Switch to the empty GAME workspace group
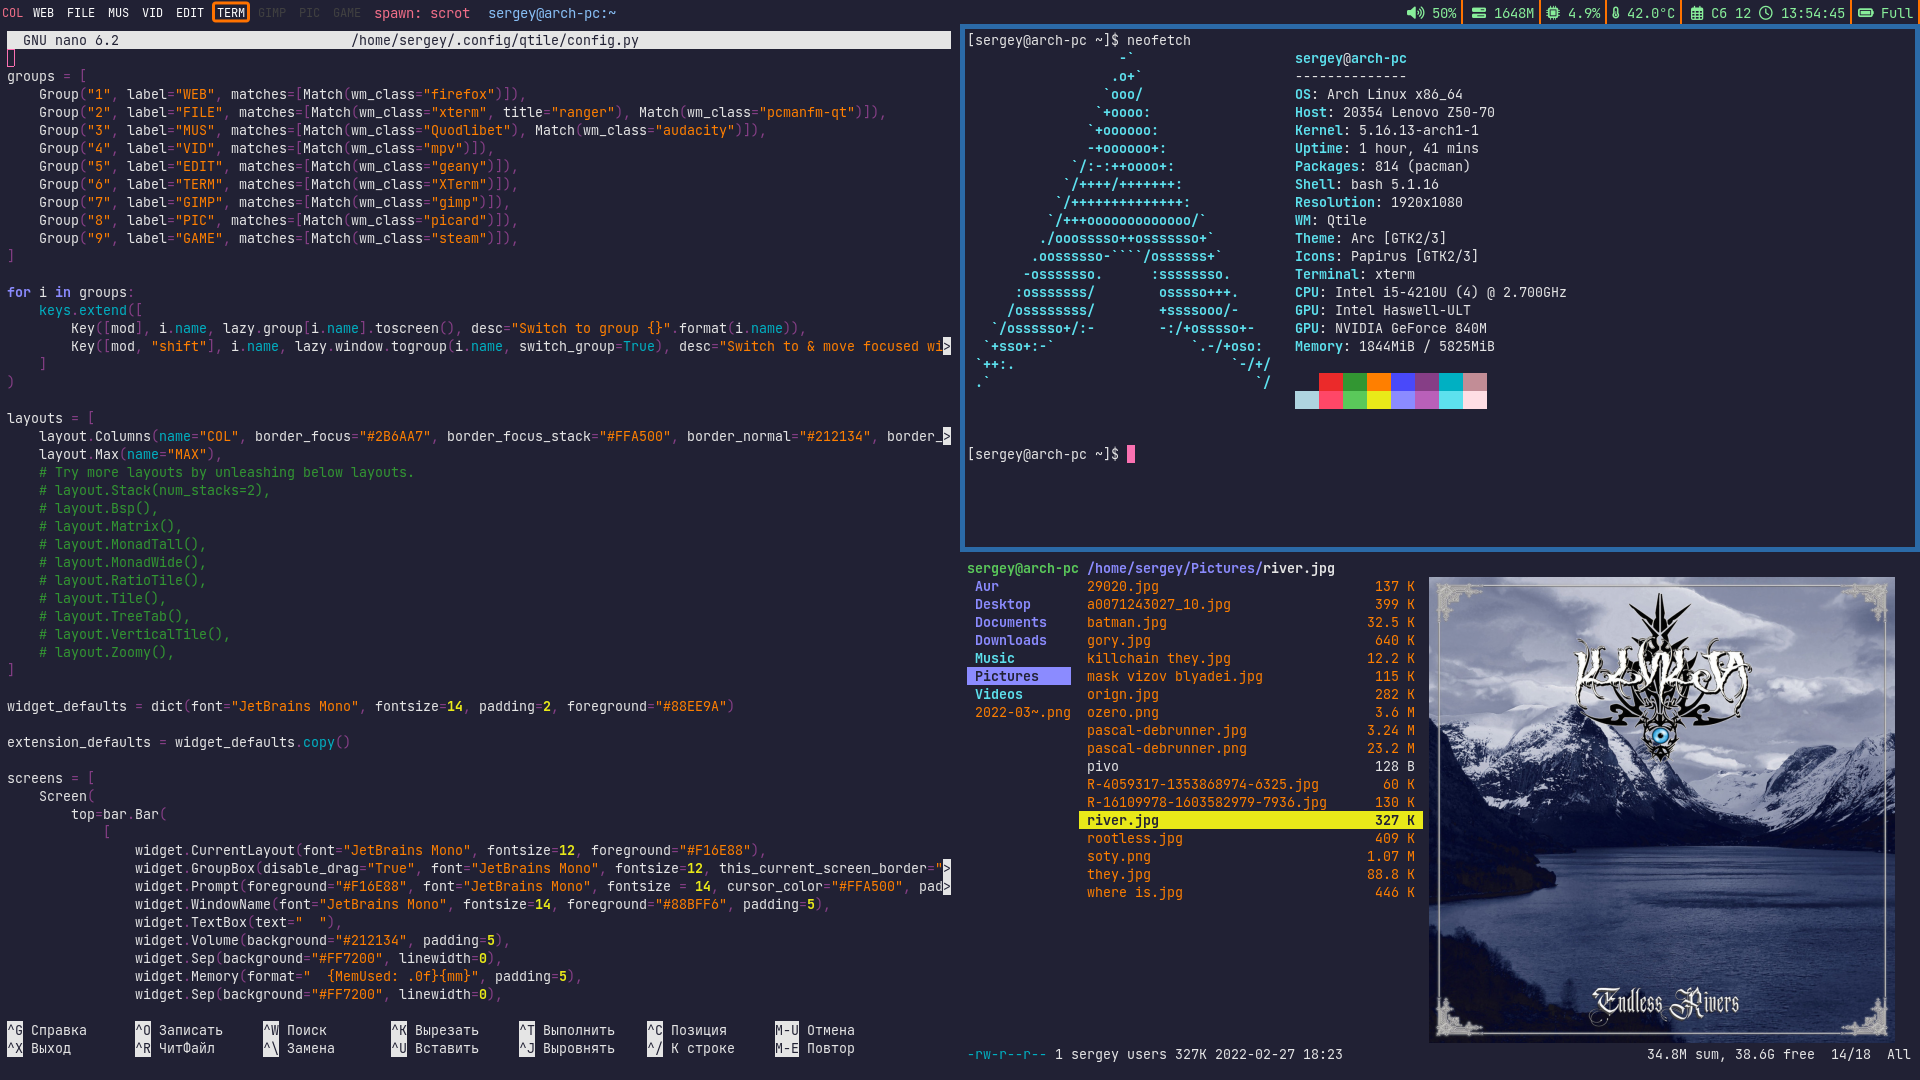 coord(347,13)
